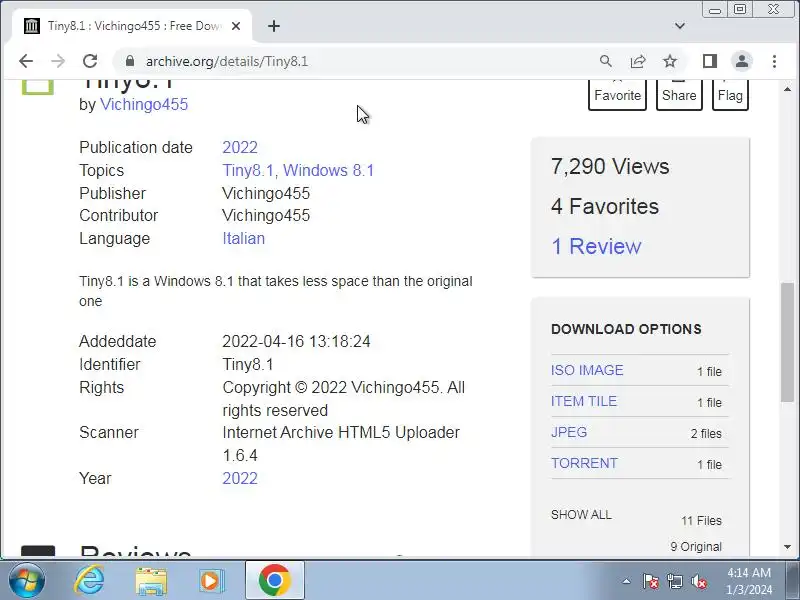Image resolution: width=800 pixels, height=600 pixels.
Task: Click the Favorite button
Action: pos(617,95)
